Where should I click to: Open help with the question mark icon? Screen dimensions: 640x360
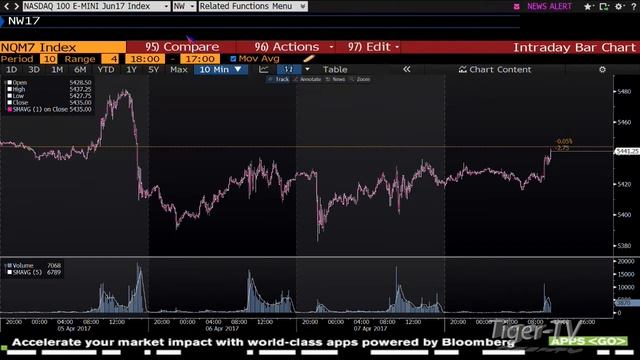634,7
